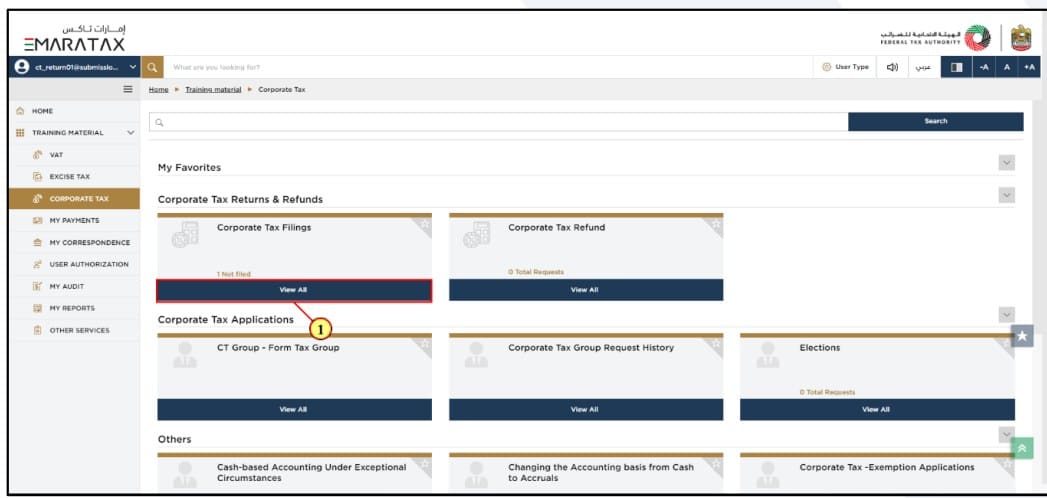Image resolution: width=1047 pixels, height=498 pixels.
Task: View All under Corporate Tax Group Request History
Action: click(586, 410)
